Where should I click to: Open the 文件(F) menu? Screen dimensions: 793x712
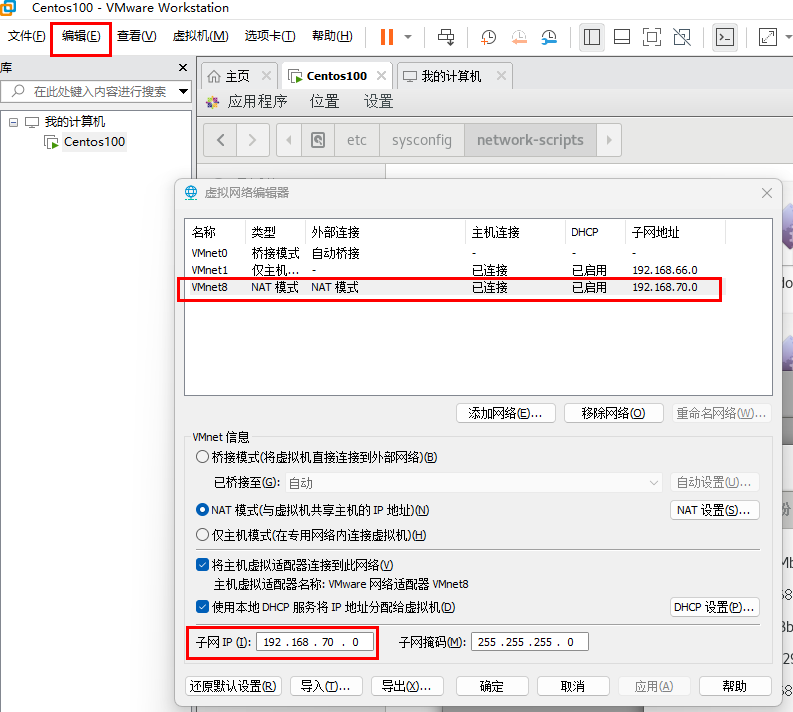27,36
